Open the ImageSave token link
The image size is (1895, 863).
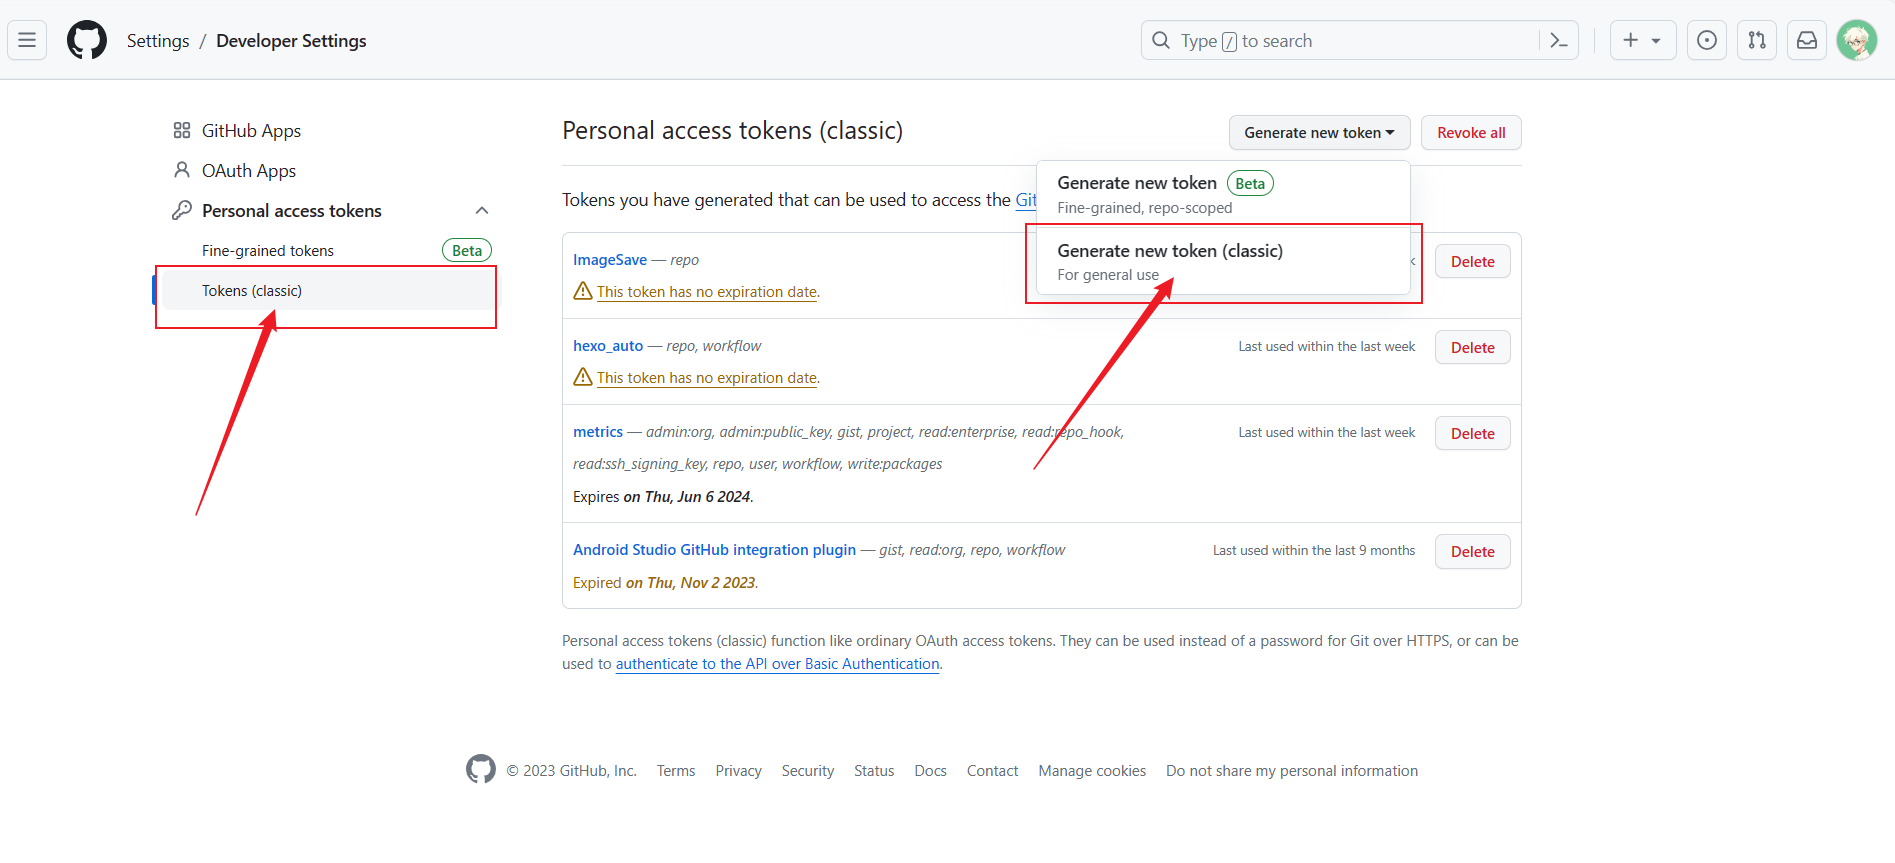pos(610,259)
